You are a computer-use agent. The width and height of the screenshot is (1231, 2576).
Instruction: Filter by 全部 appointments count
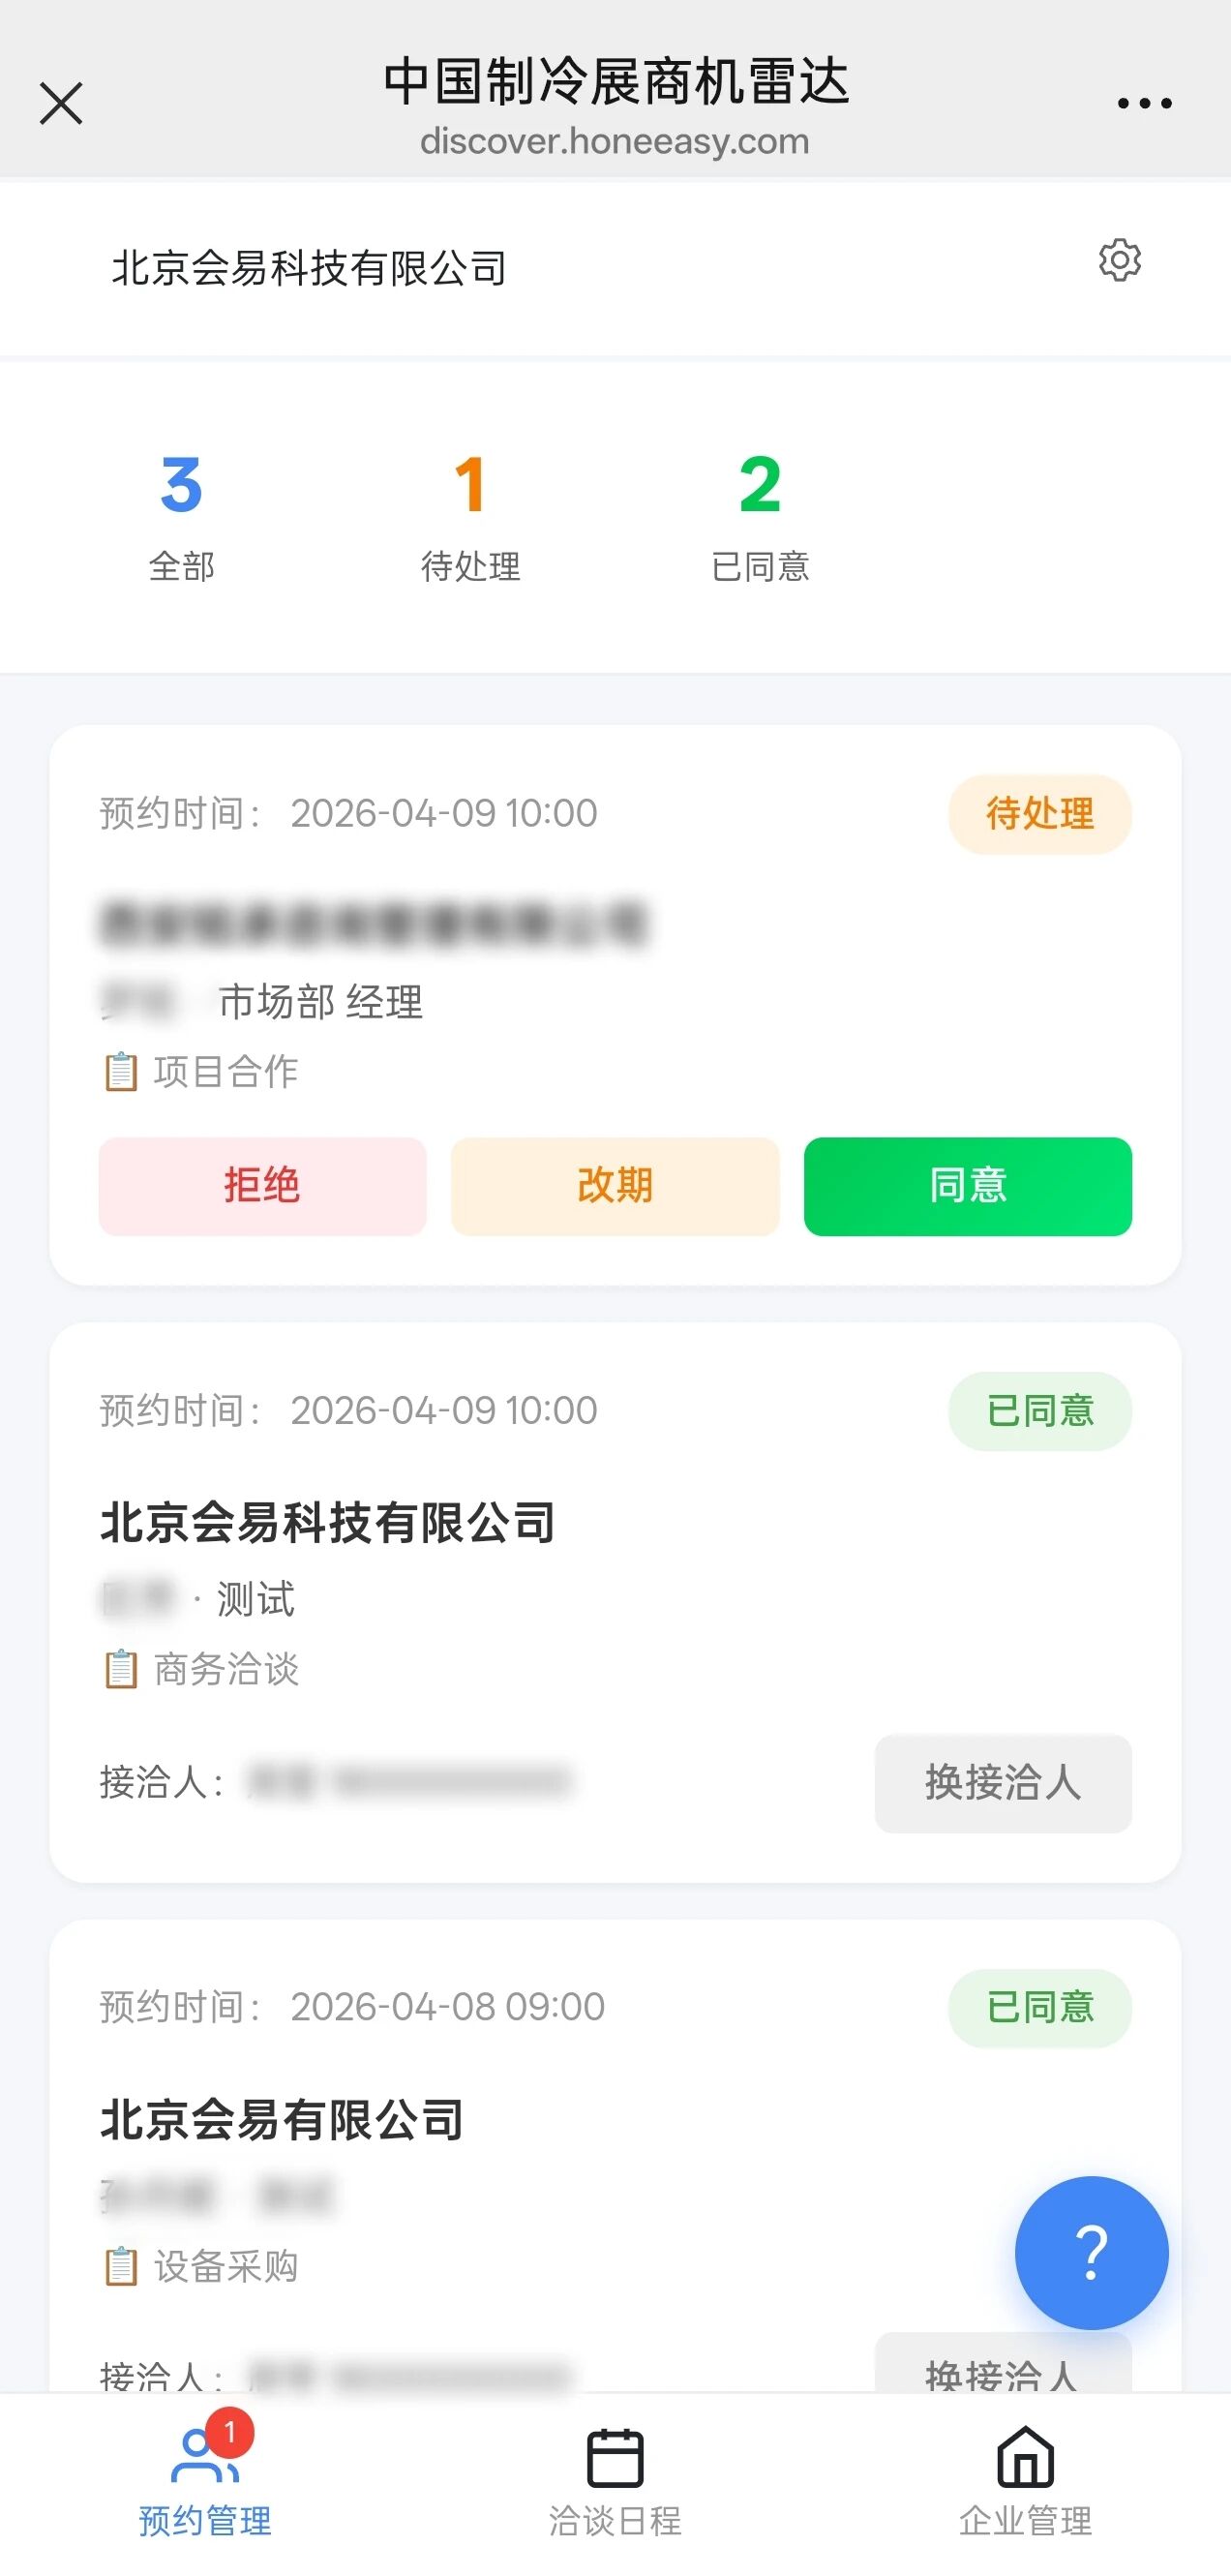pyautogui.click(x=181, y=515)
